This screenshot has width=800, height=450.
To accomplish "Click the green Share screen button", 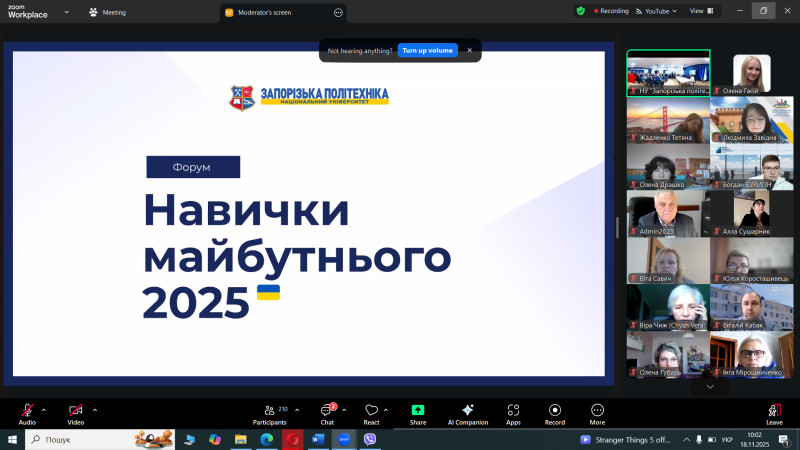I will tap(417, 411).
